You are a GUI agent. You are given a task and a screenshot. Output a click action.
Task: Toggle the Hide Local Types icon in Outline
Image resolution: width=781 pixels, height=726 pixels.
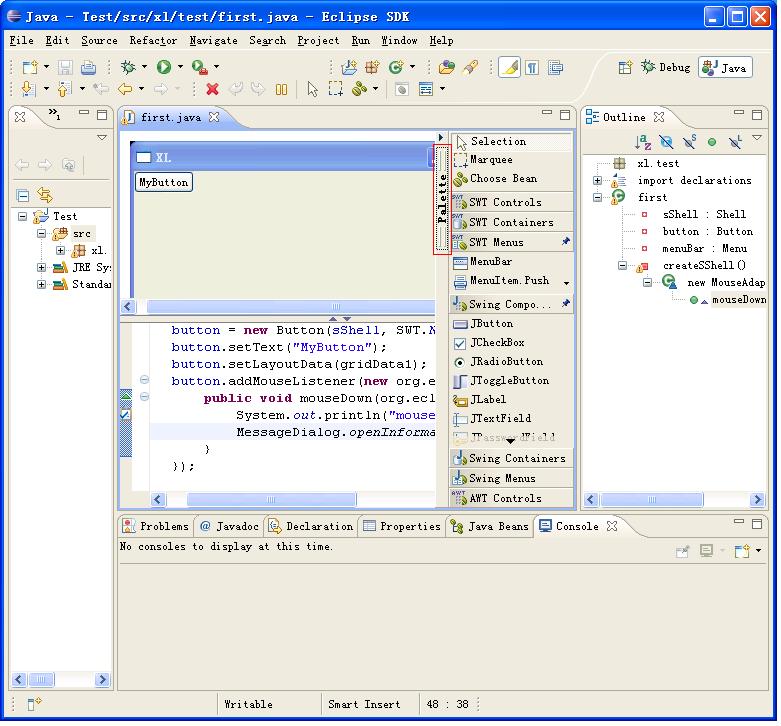coord(735,142)
